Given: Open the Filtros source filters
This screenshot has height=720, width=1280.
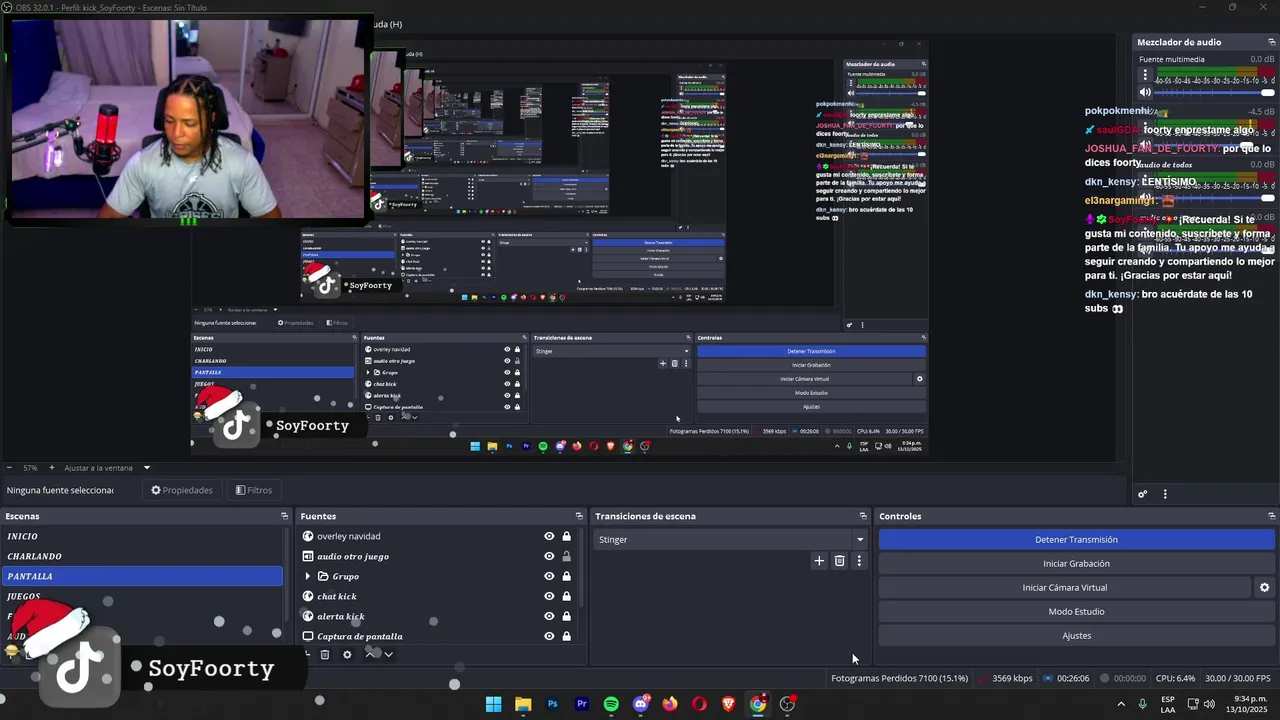Looking at the screenshot, I should tap(254, 490).
